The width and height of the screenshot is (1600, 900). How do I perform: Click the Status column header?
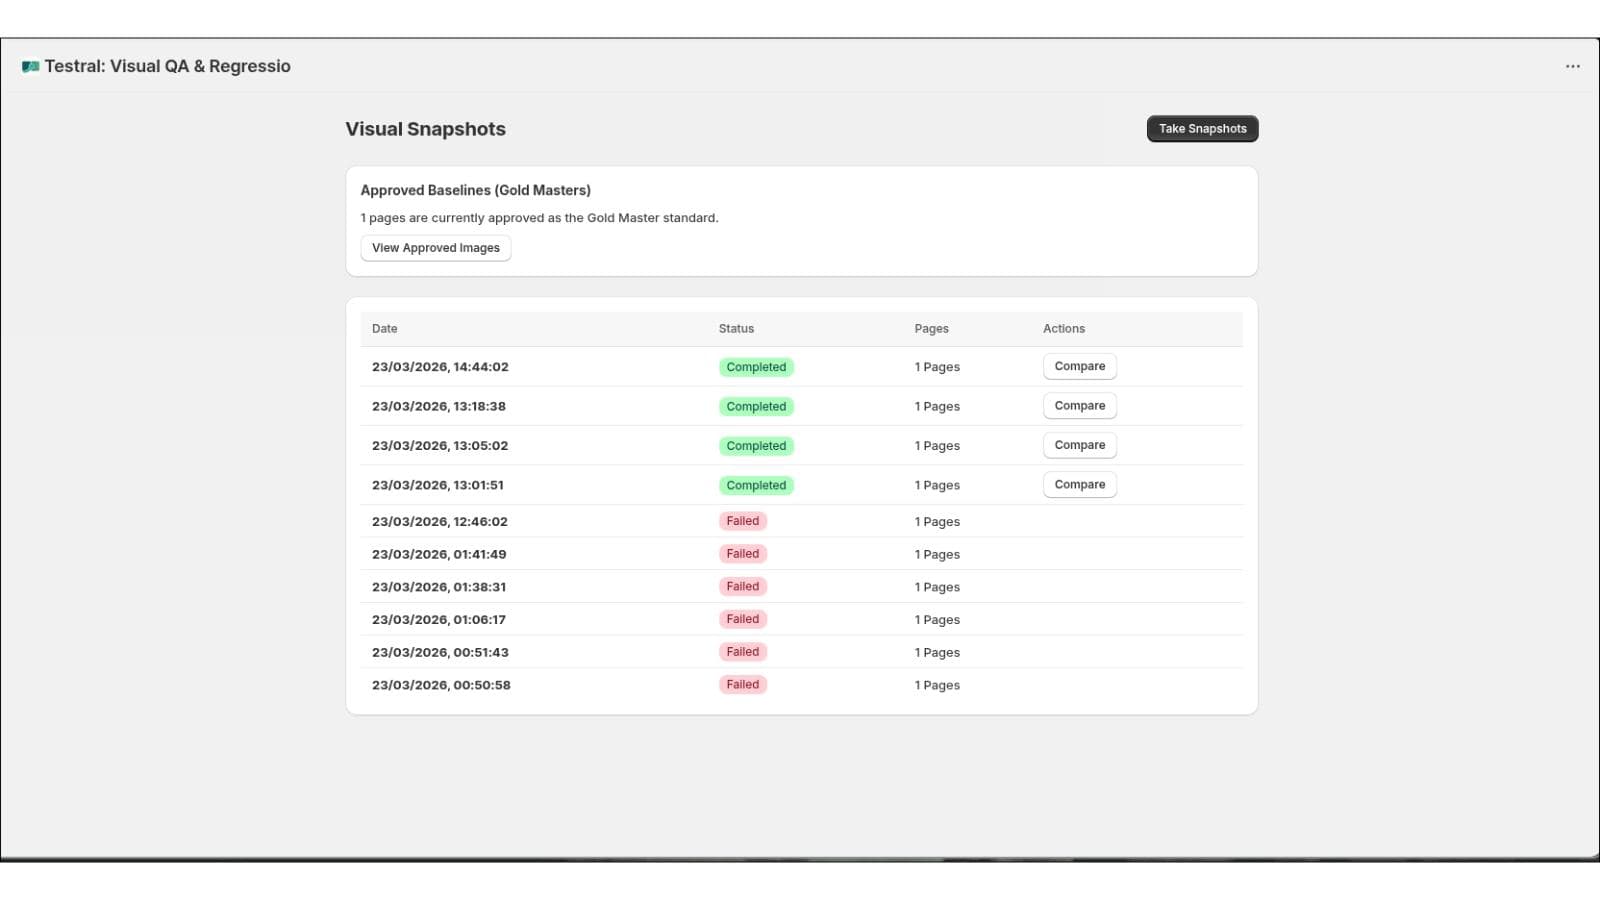pos(736,329)
